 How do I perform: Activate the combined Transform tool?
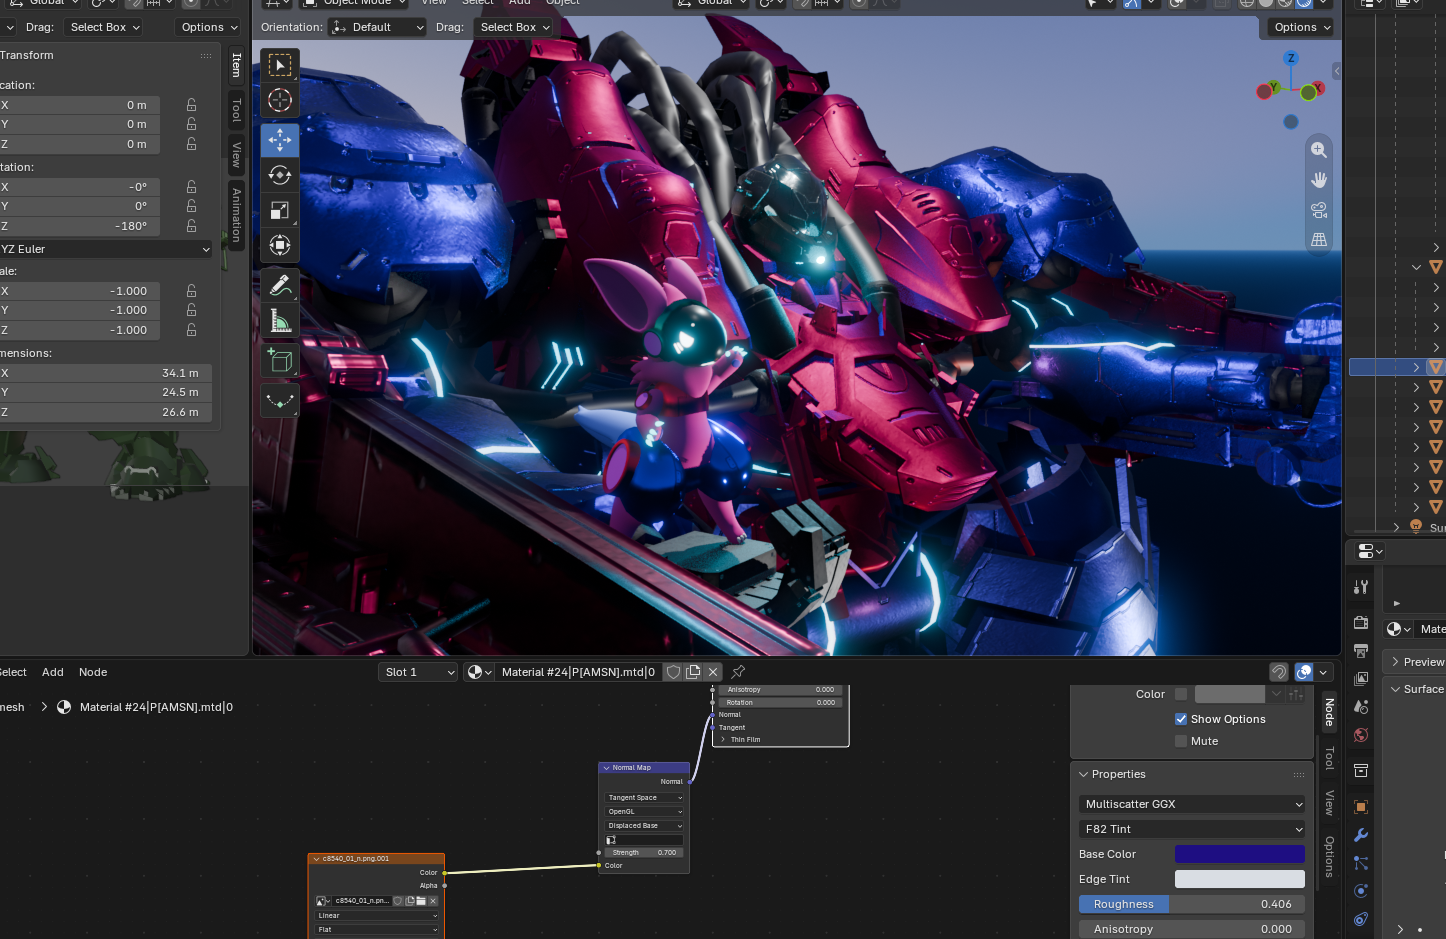[280, 245]
